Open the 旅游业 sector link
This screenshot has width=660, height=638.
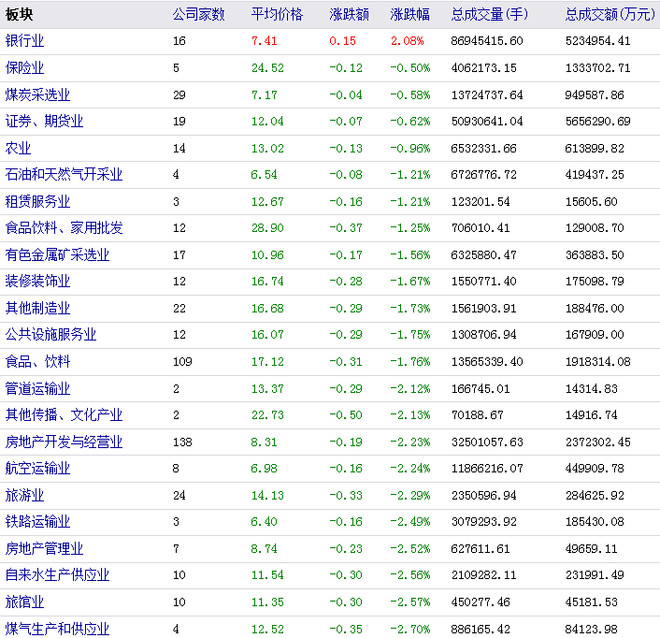[24, 495]
